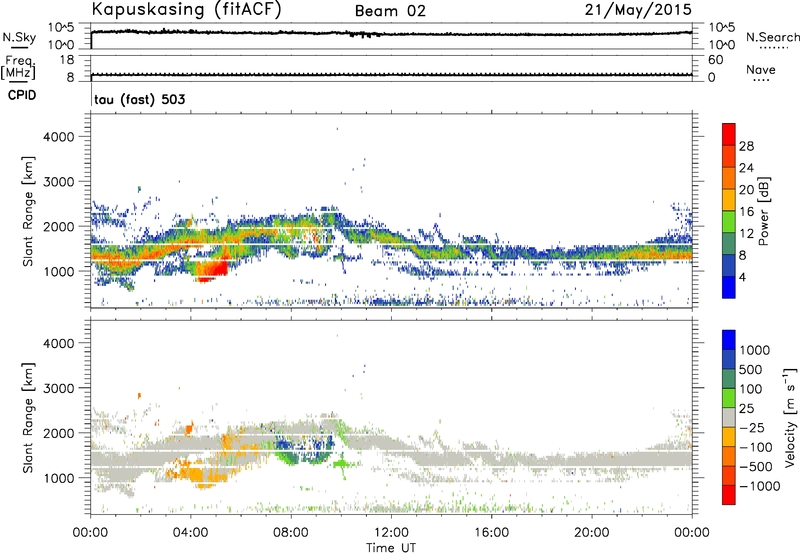Click the 60 tick right of frequency panel
Image resolution: width=800 pixels, height=554 pixels.
click(x=715, y=60)
